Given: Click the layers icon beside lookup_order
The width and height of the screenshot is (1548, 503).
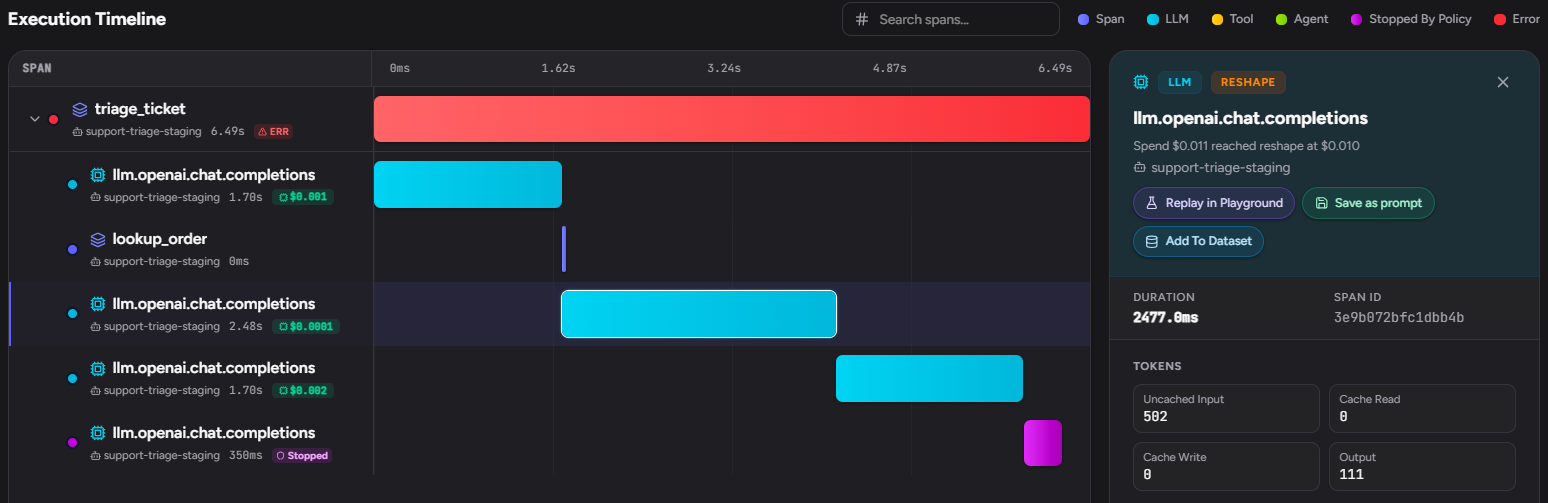Looking at the screenshot, I should (x=98, y=239).
